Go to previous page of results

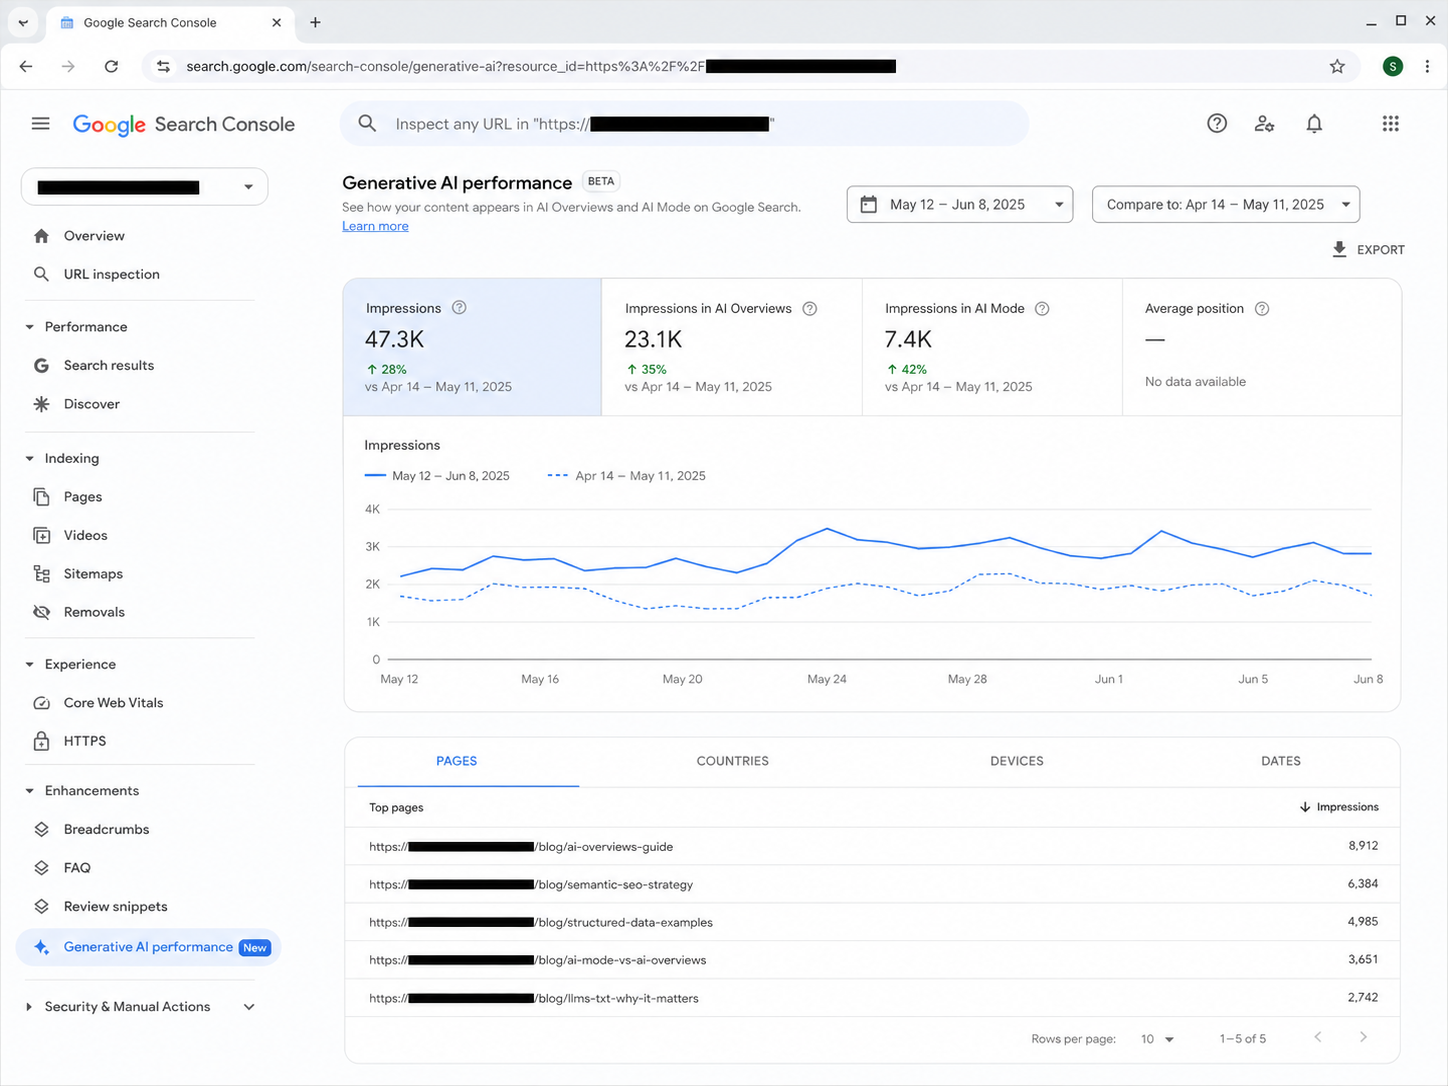tap(1318, 1037)
